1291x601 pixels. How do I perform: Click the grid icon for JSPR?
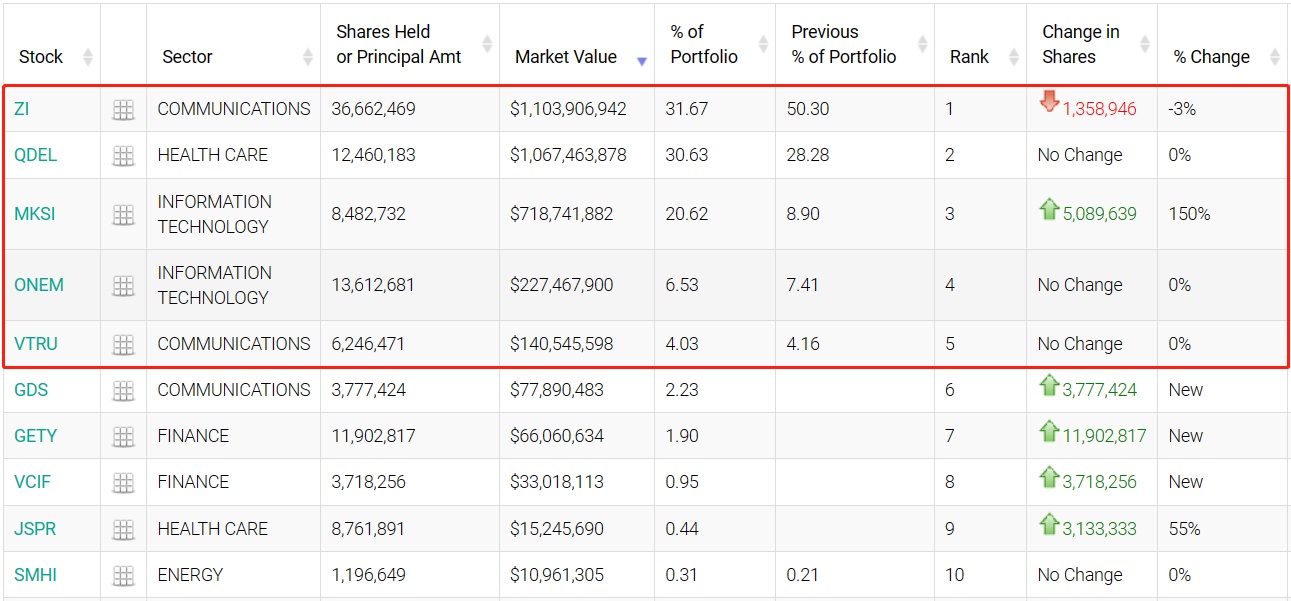pyautogui.click(x=123, y=529)
